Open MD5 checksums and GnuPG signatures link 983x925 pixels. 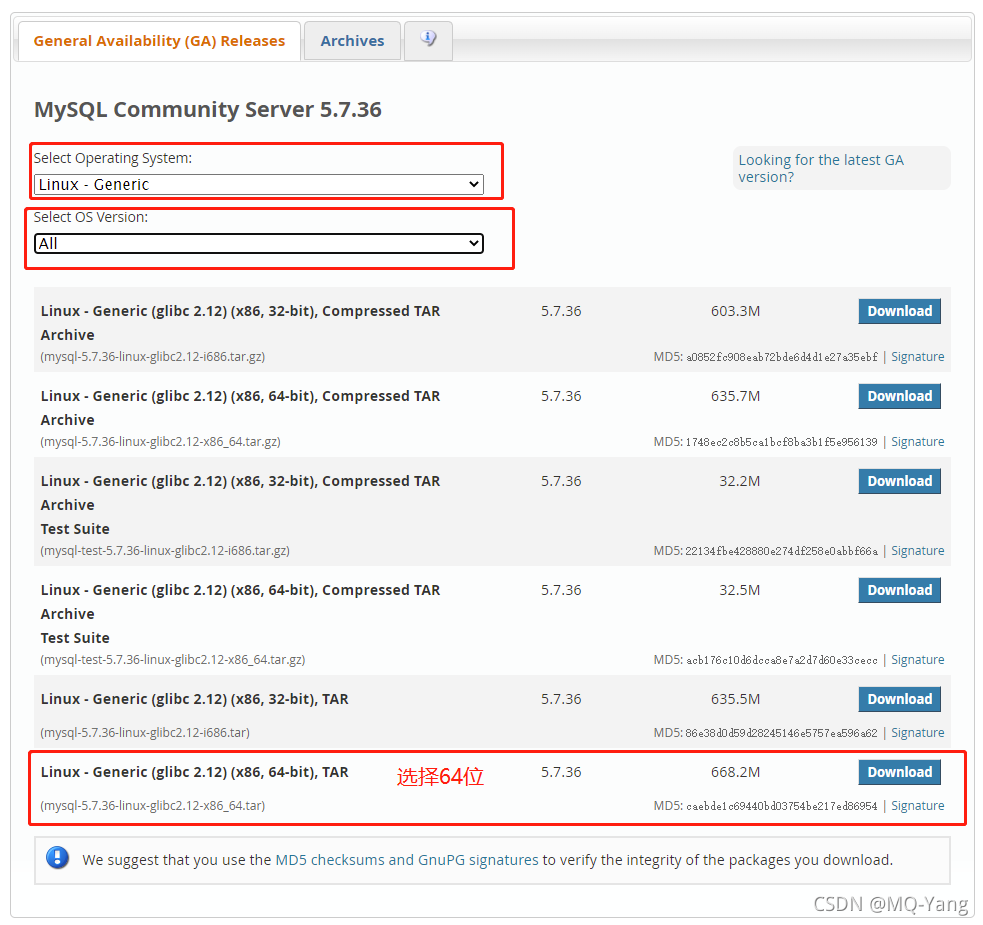tap(407, 860)
